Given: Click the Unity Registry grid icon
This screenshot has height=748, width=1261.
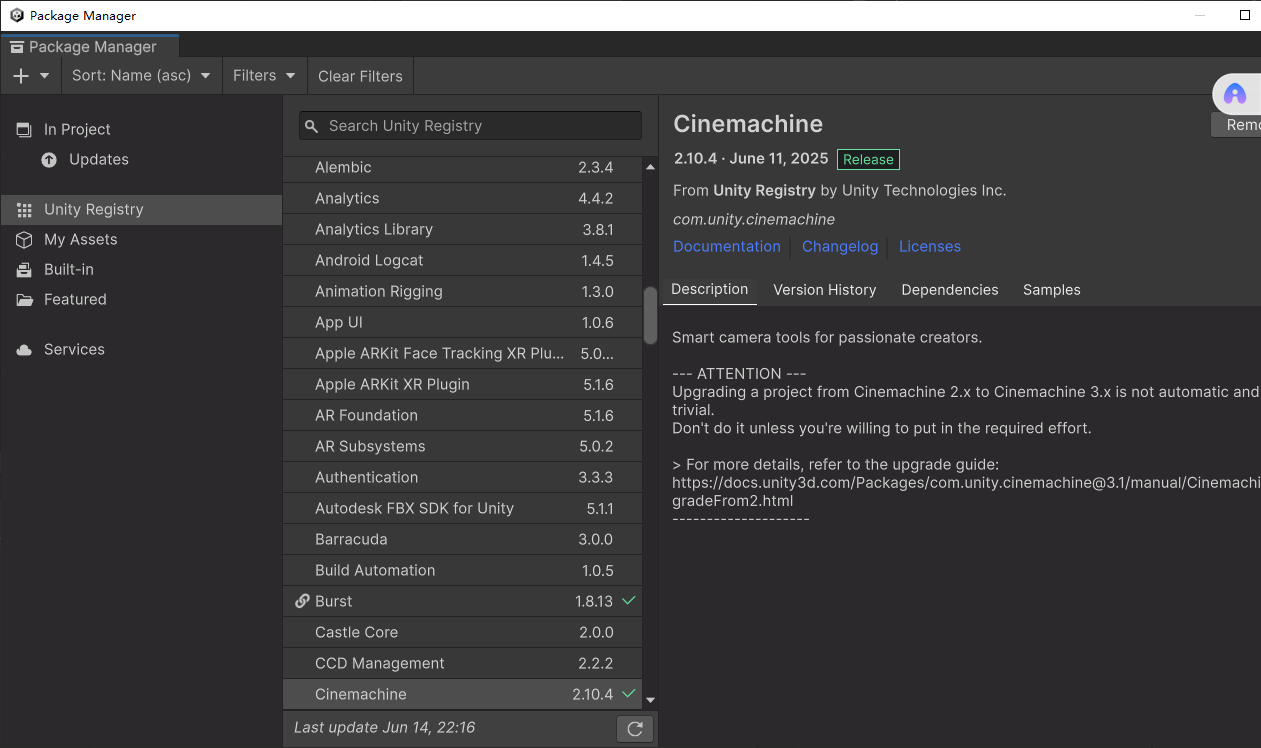Looking at the screenshot, I should [x=24, y=209].
